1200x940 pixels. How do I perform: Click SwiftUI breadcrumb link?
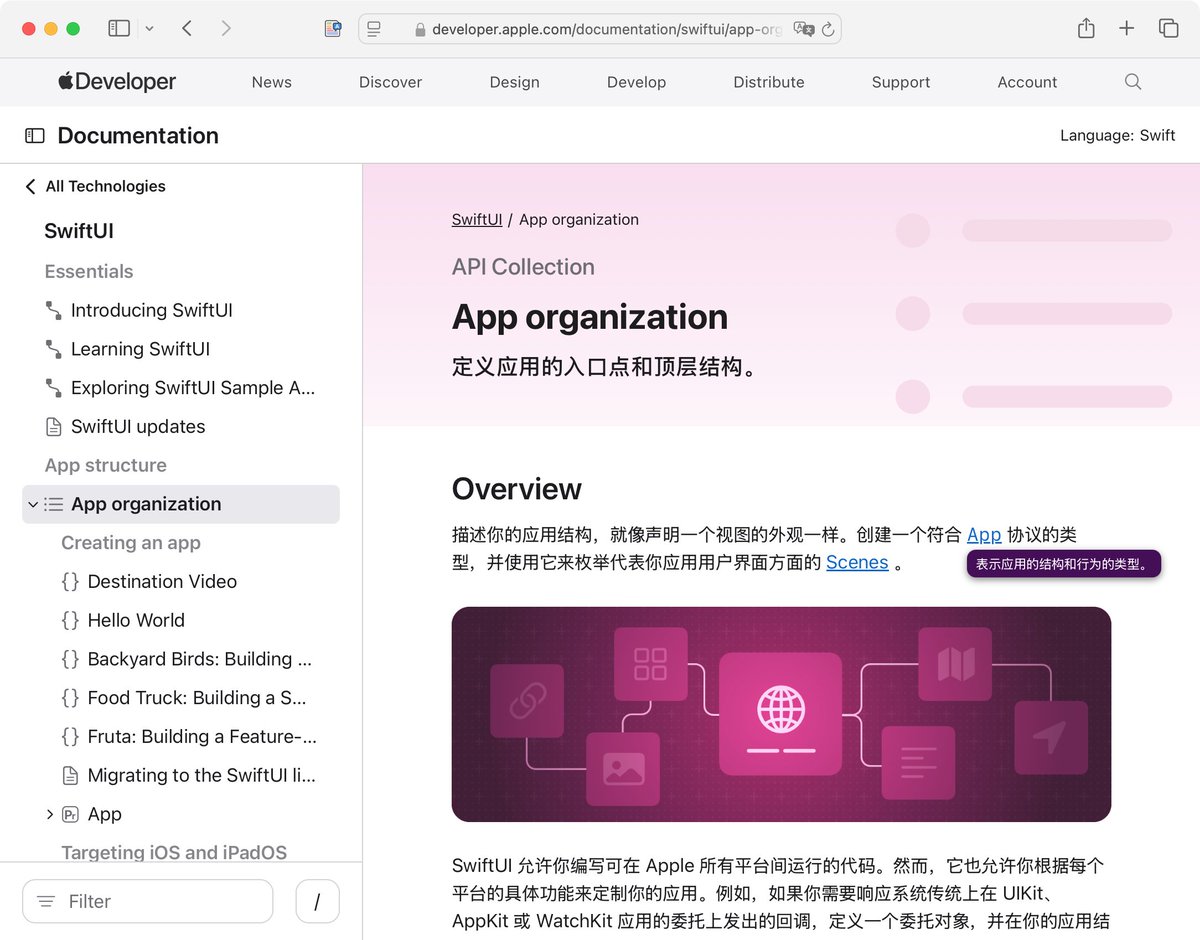pos(477,220)
